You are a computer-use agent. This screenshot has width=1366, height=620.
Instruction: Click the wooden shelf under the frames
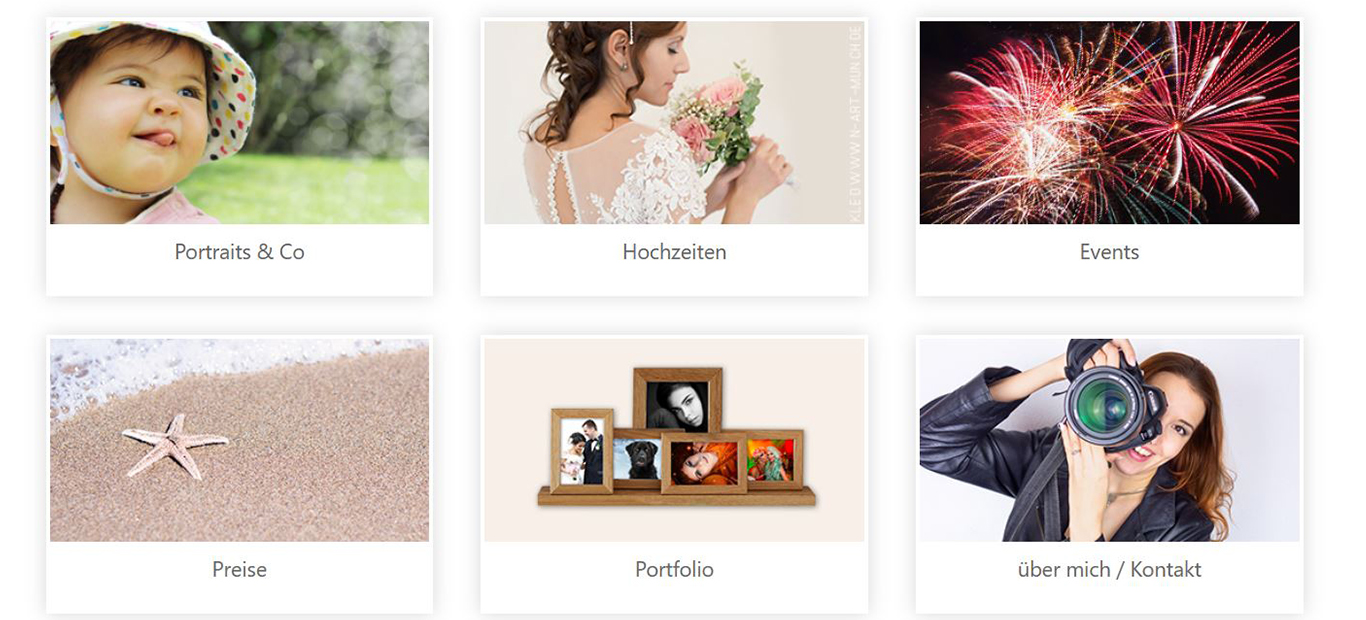[x=676, y=496]
